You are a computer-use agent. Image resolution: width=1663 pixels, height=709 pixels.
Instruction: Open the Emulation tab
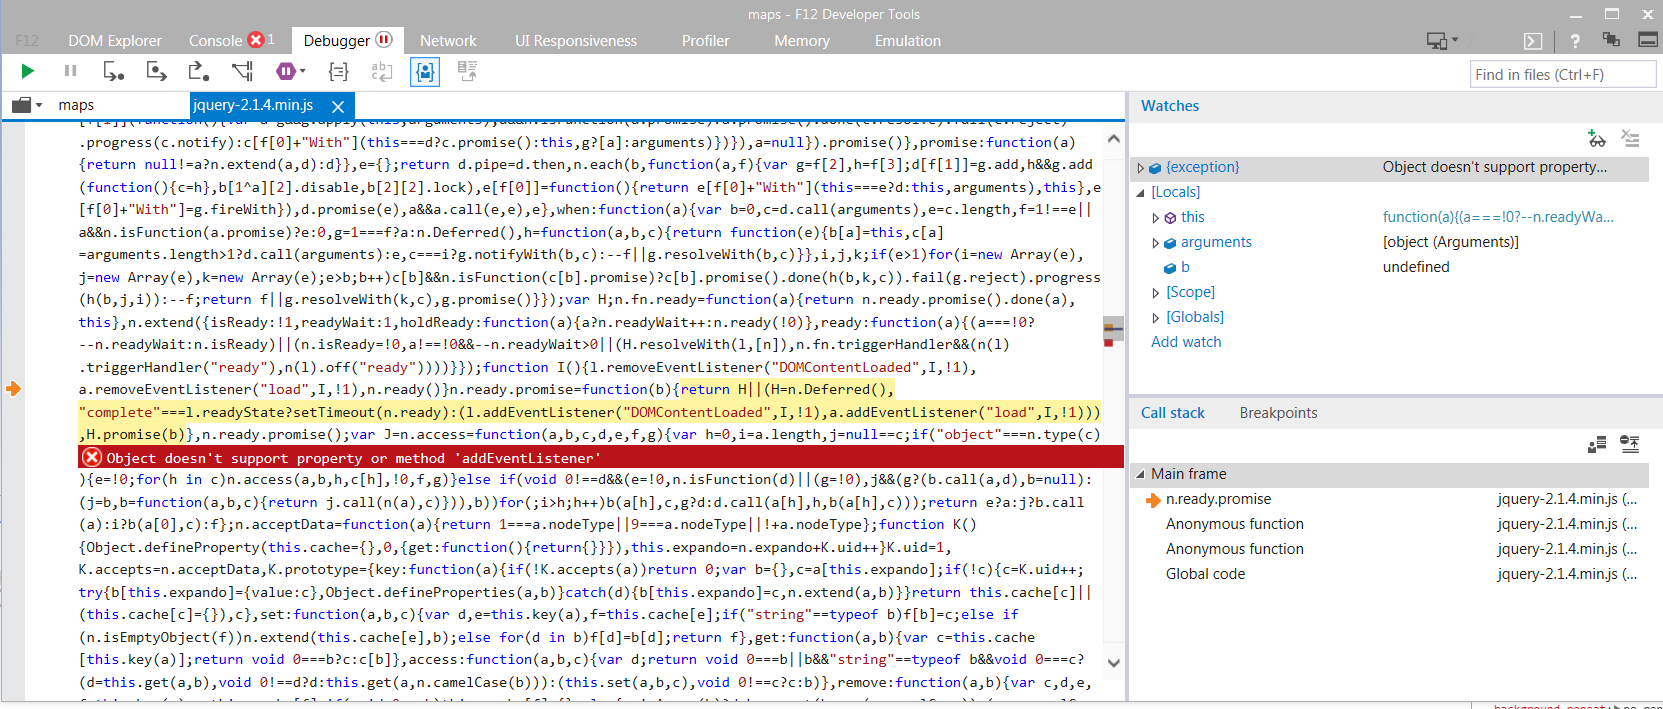(x=908, y=41)
